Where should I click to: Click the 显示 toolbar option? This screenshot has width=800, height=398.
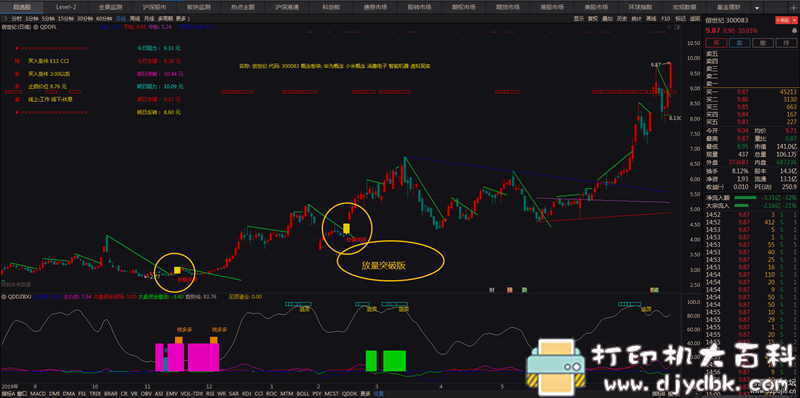pos(578,18)
